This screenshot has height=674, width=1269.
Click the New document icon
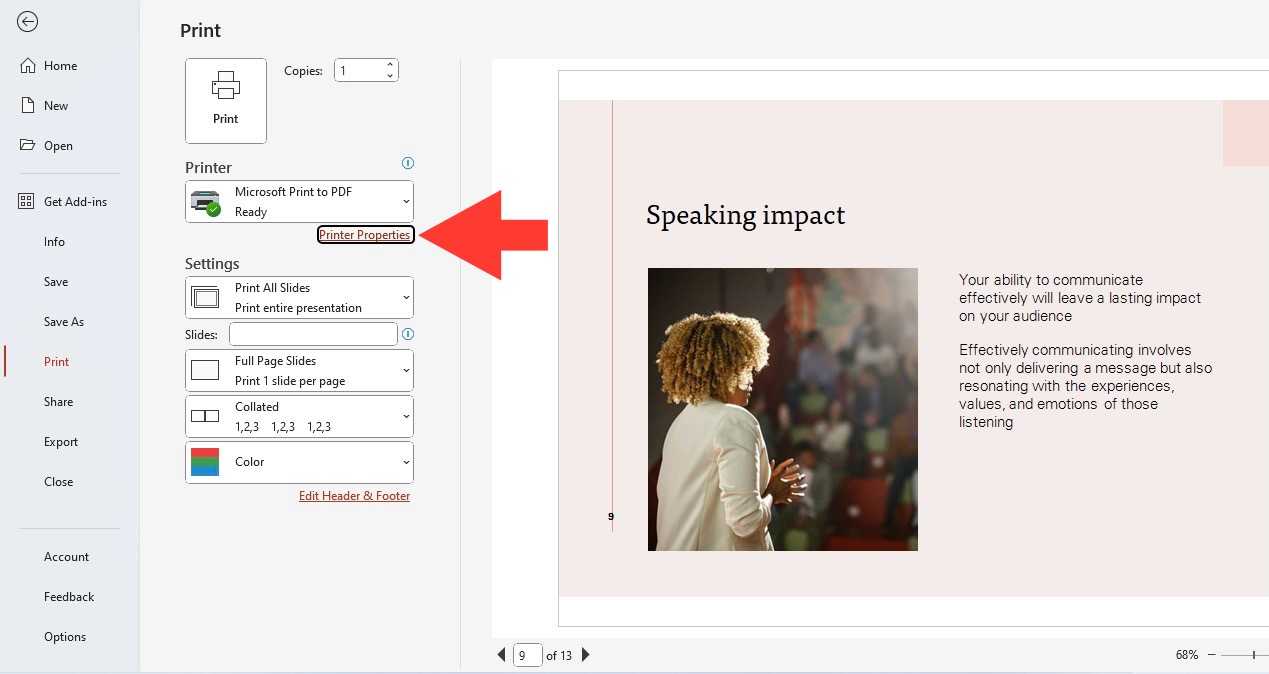tap(27, 105)
